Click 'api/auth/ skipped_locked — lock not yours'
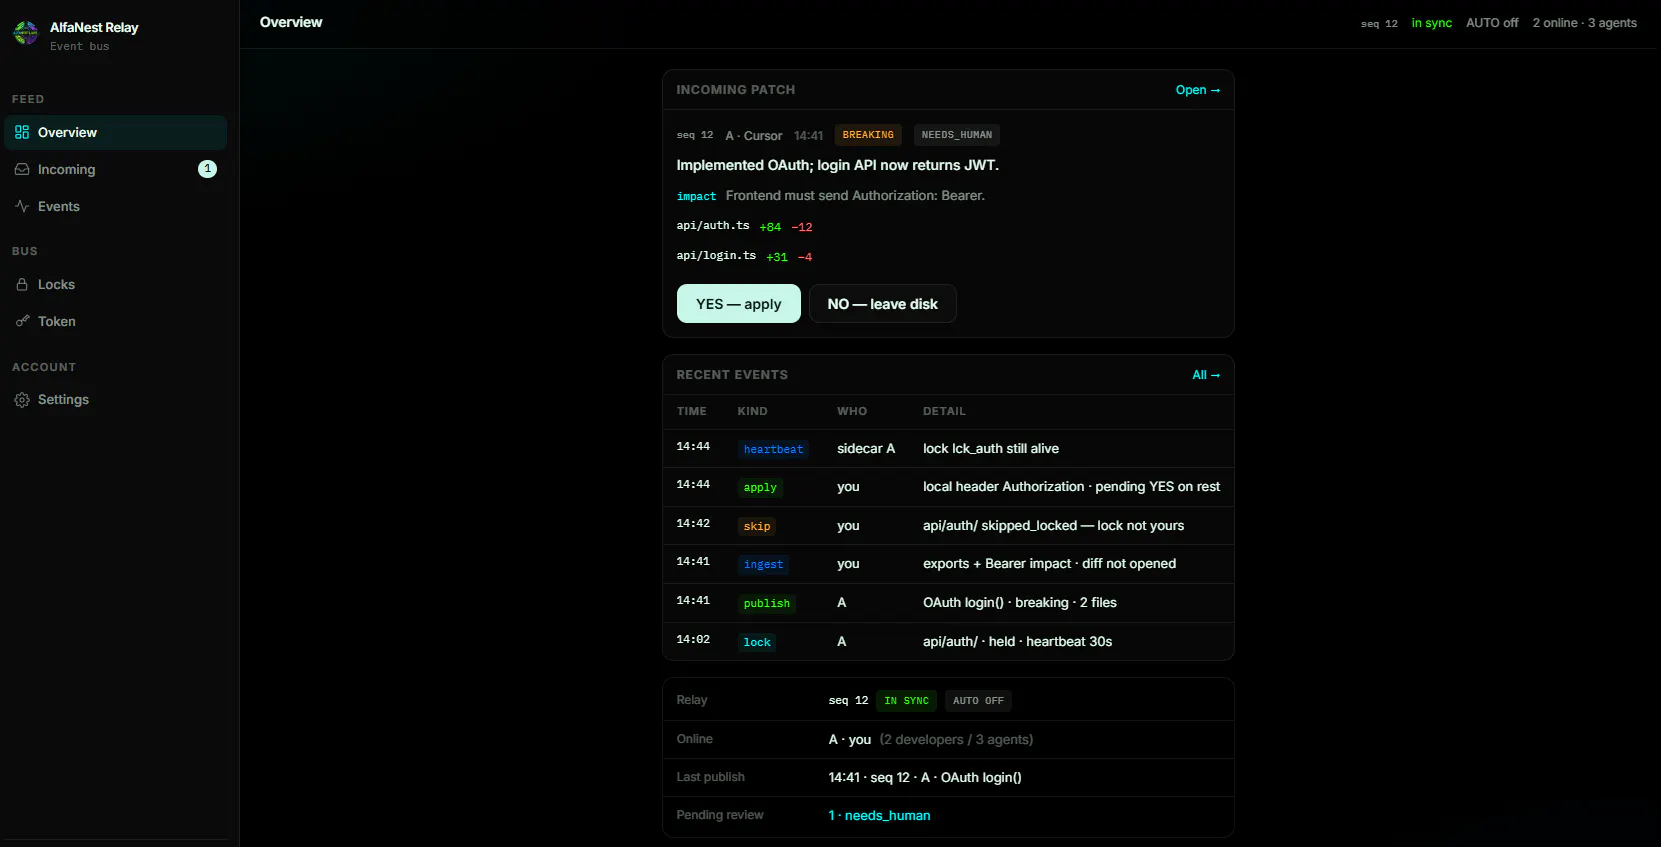Viewport: 1661px width, 847px height. pos(1053,526)
